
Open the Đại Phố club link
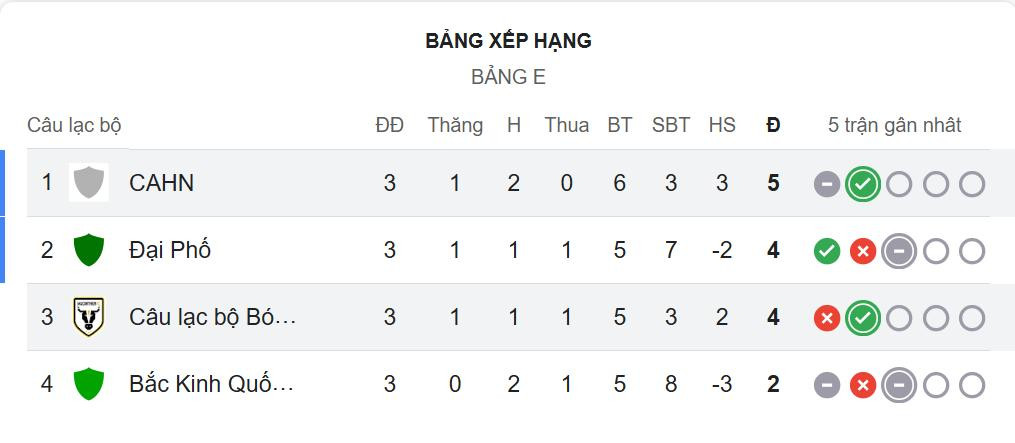170,250
